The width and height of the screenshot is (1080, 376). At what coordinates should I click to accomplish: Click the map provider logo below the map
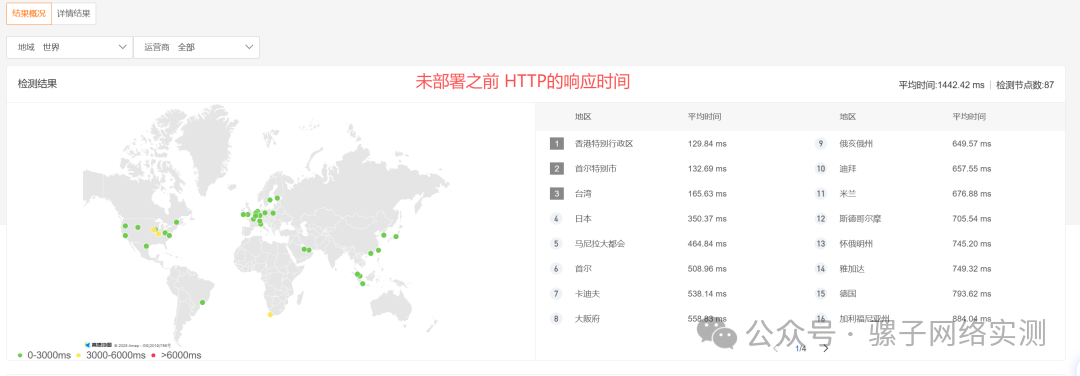click(97, 344)
